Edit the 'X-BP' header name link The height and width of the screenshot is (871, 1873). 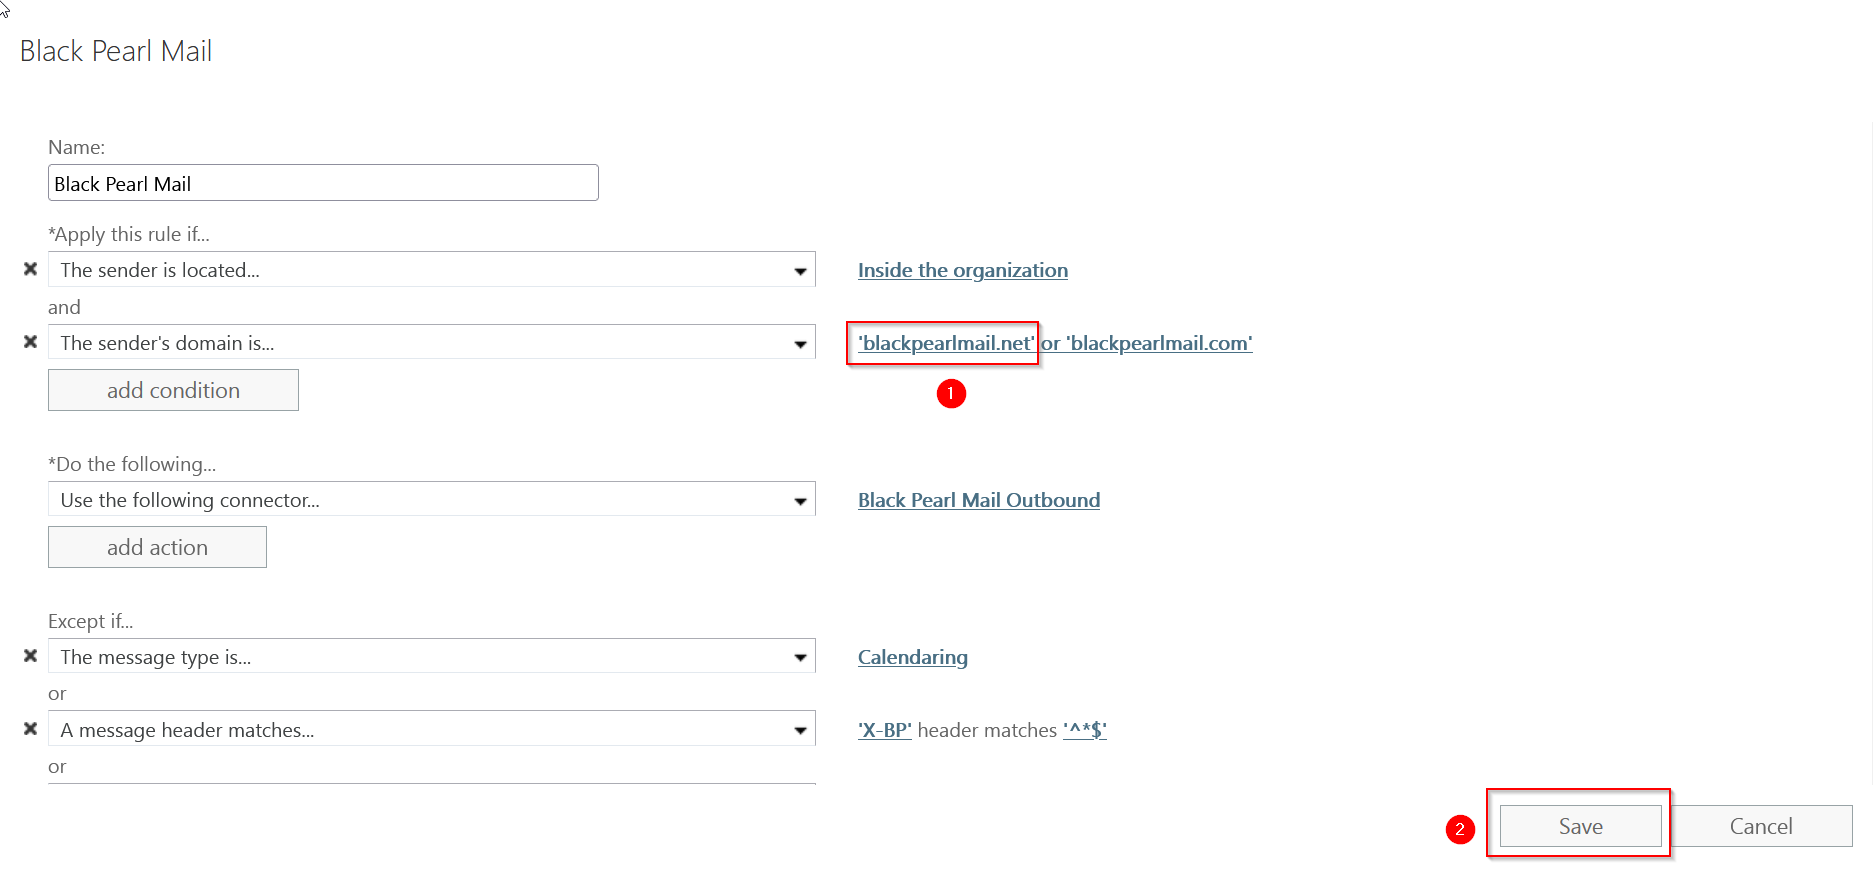(x=884, y=730)
